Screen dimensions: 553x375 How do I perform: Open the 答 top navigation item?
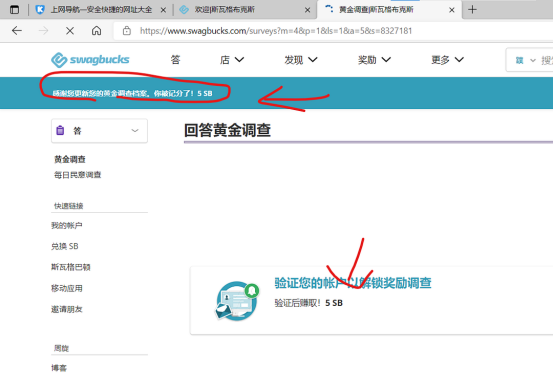tap(175, 60)
